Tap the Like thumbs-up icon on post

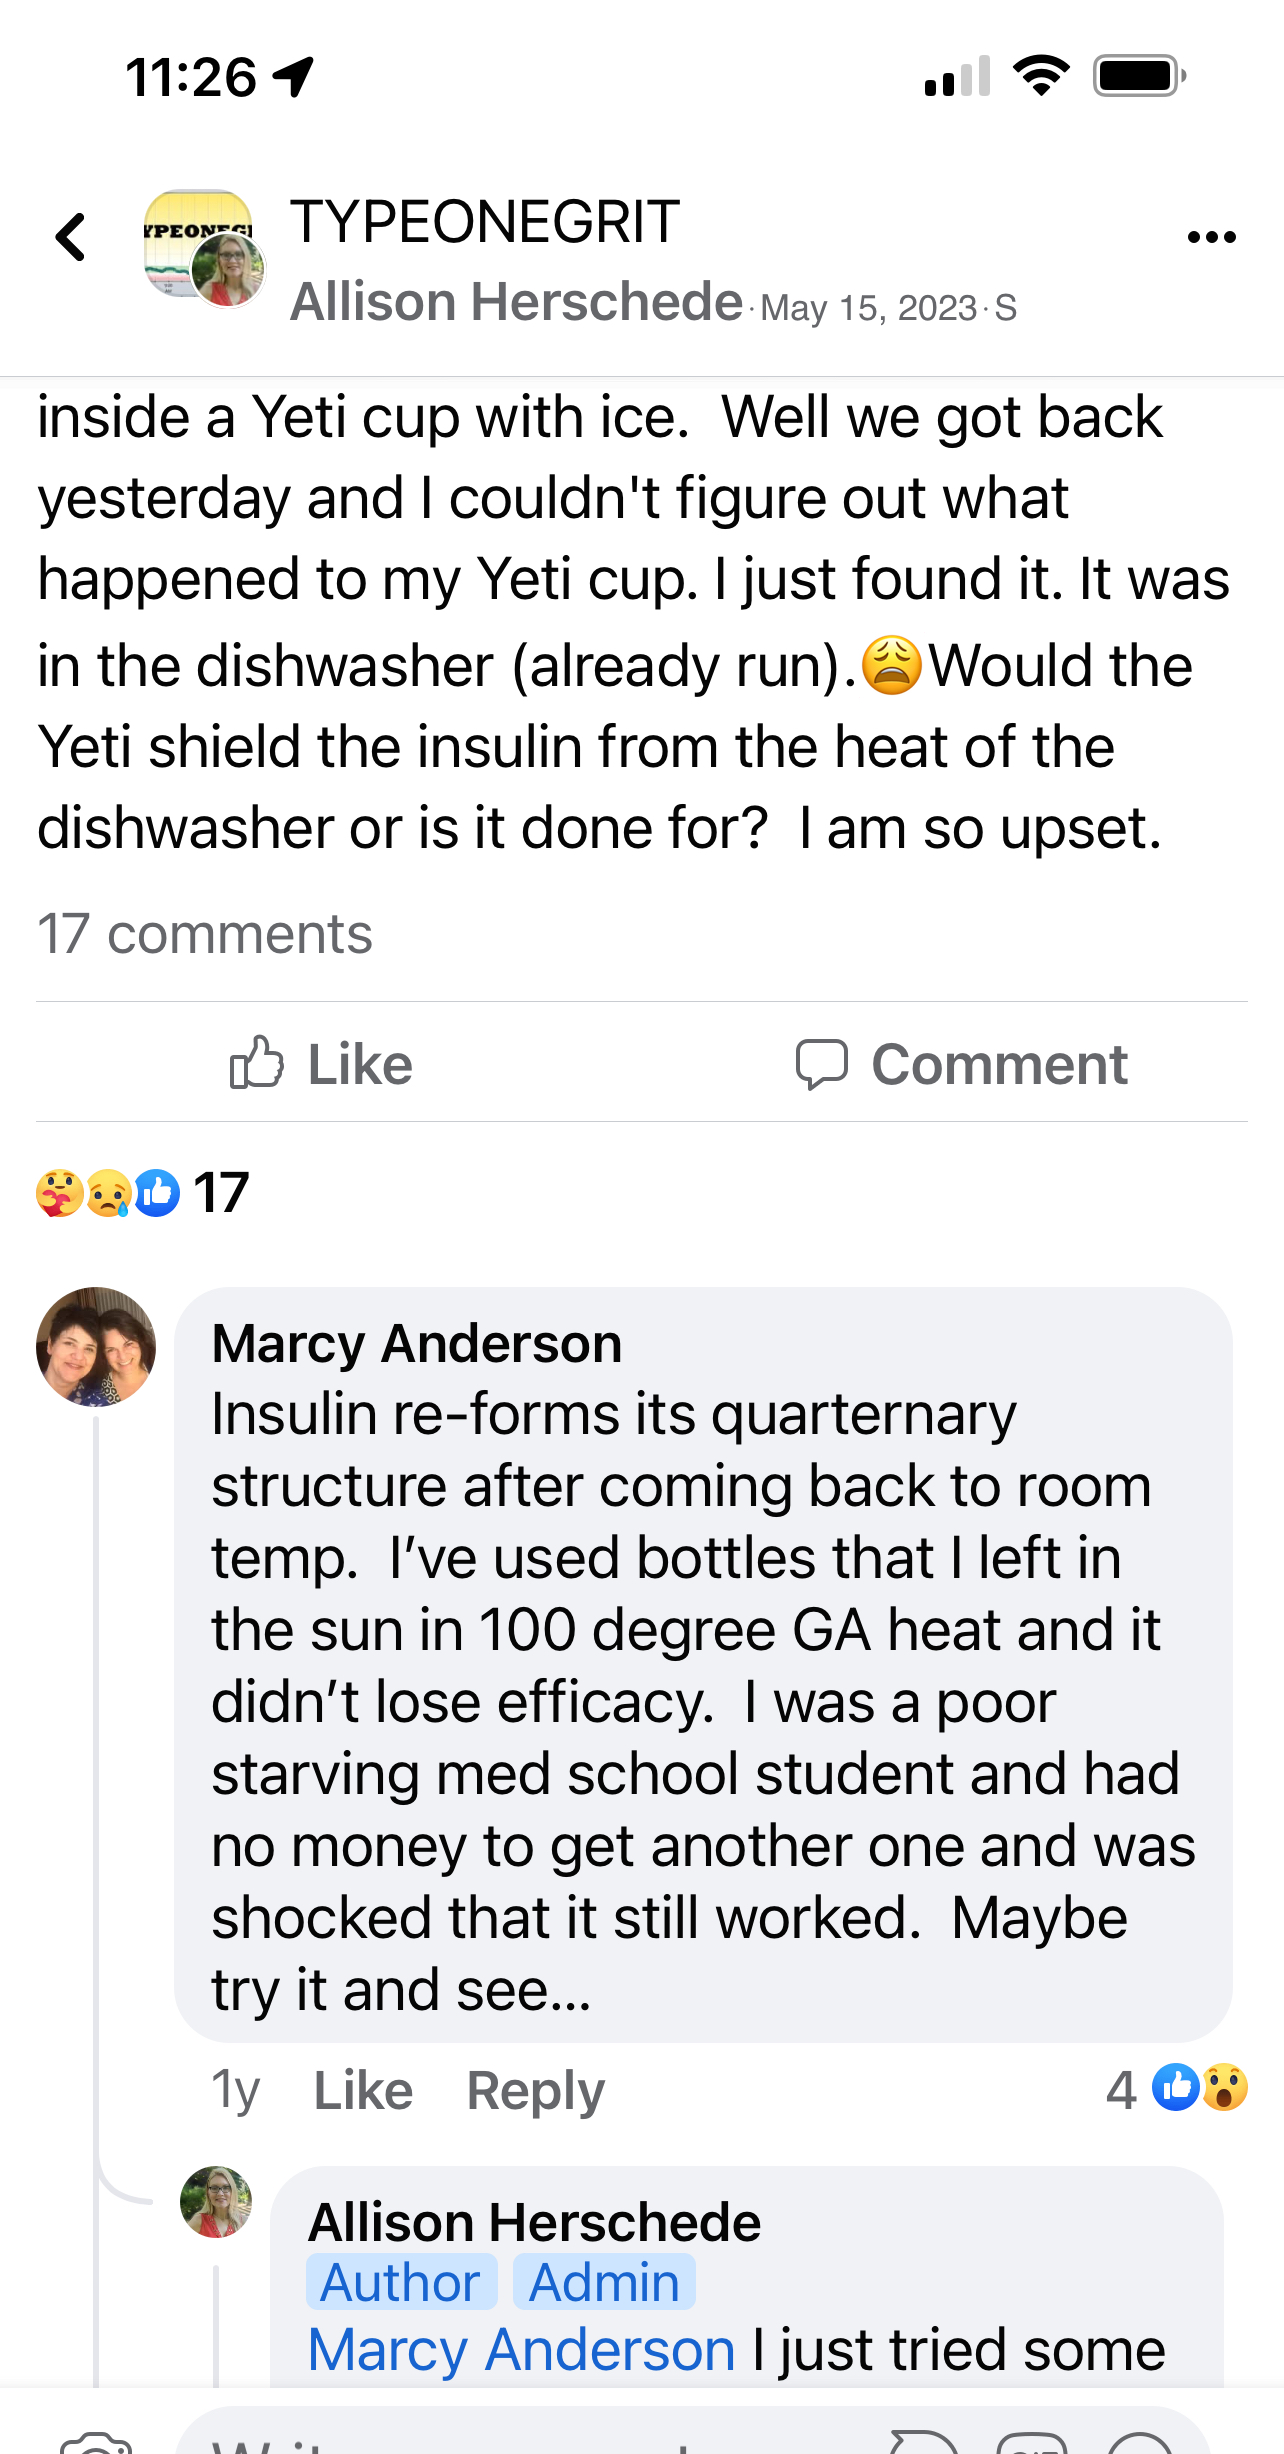(257, 1062)
